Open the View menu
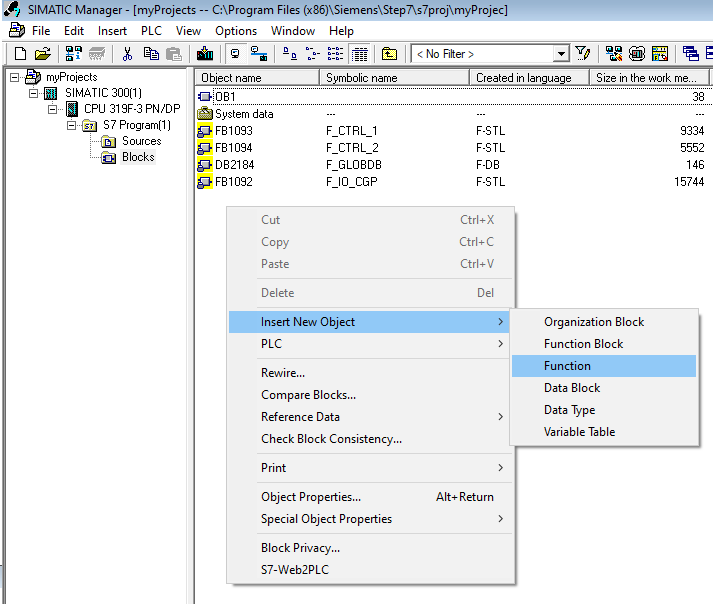713x604 pixels. tap(188, 31)
